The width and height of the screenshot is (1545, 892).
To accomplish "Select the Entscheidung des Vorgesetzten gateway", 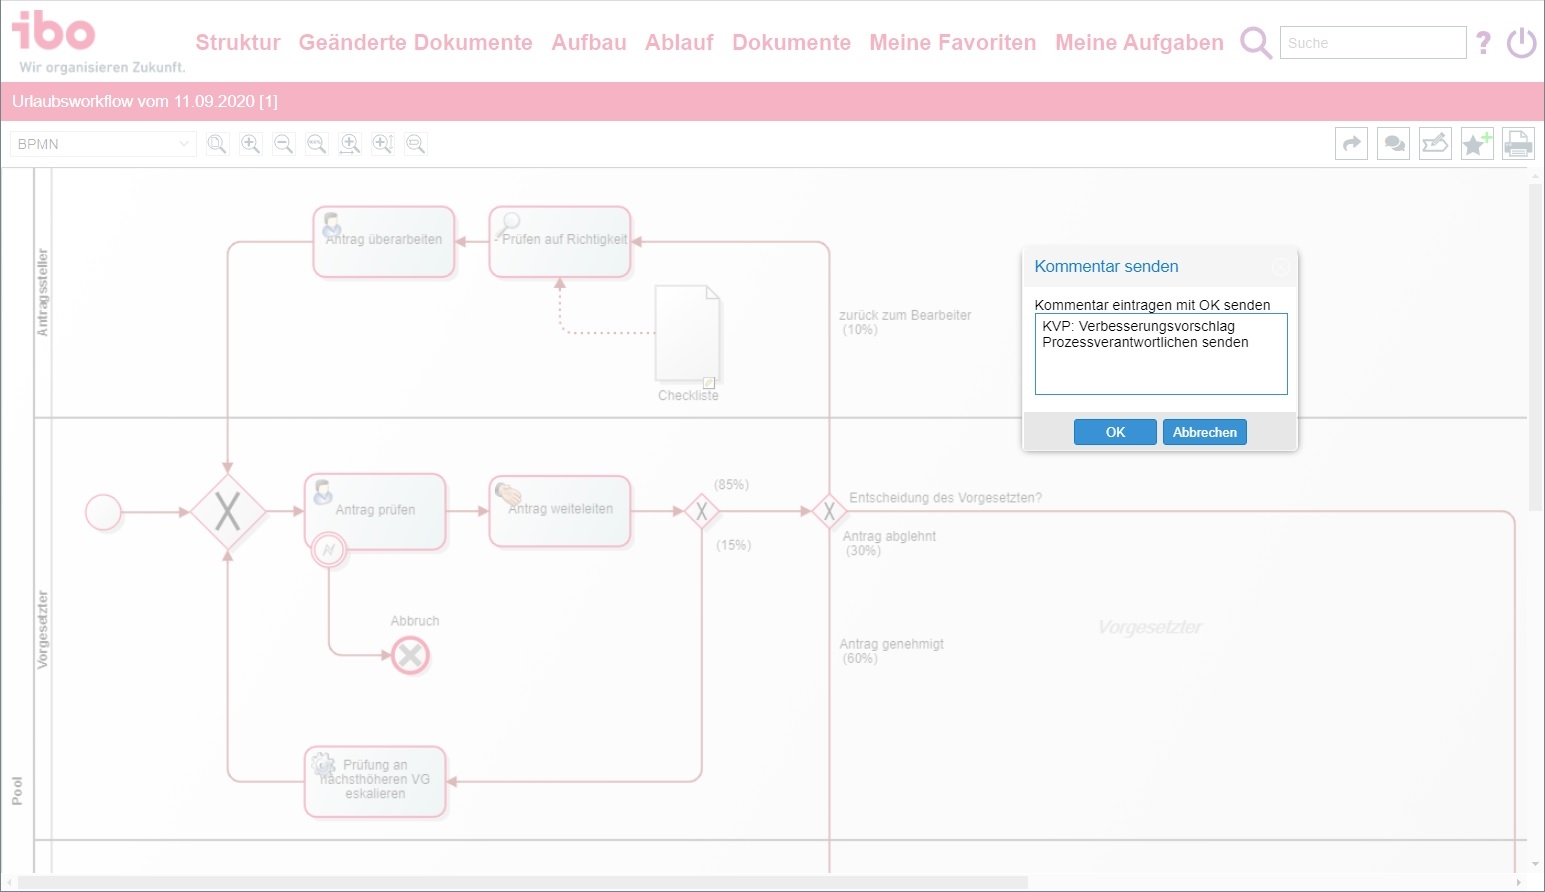I will tap(829, 512).
